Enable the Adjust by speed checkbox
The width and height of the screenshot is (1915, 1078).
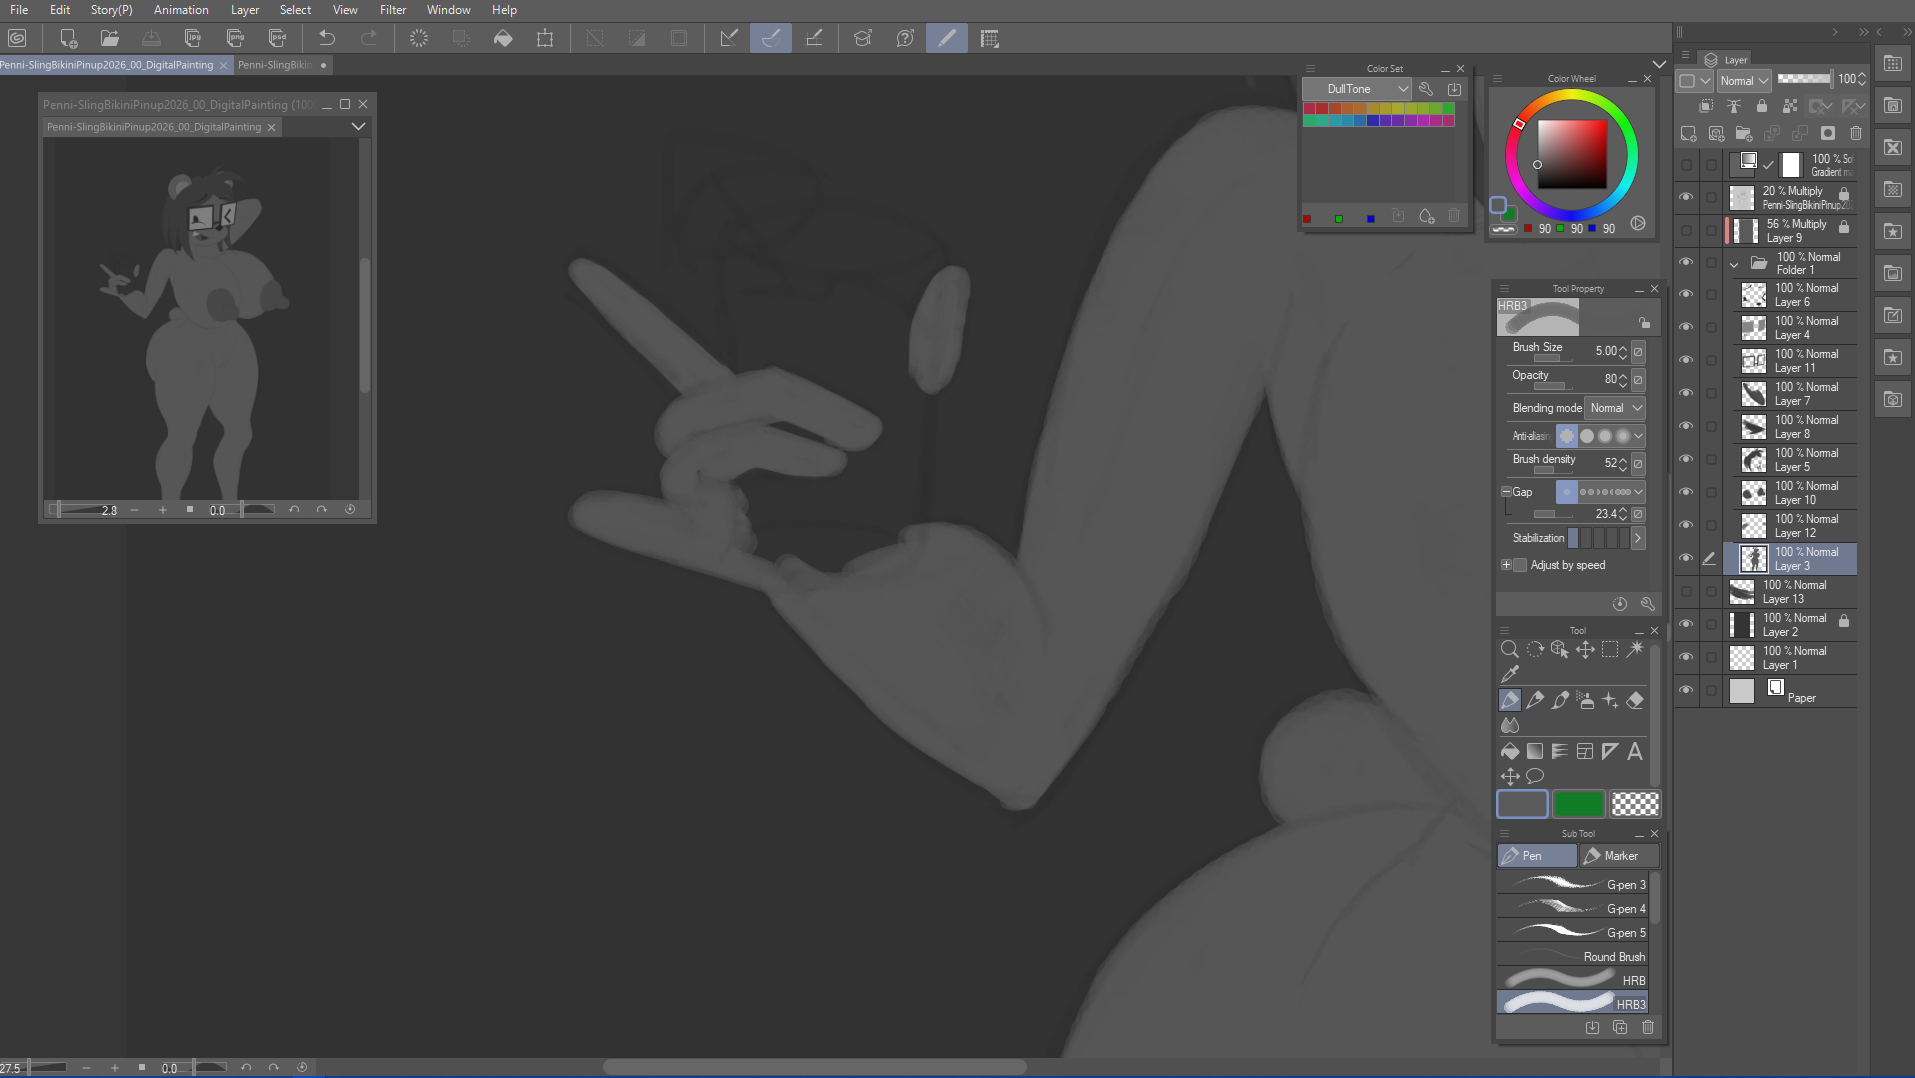tap(1520, 565)
